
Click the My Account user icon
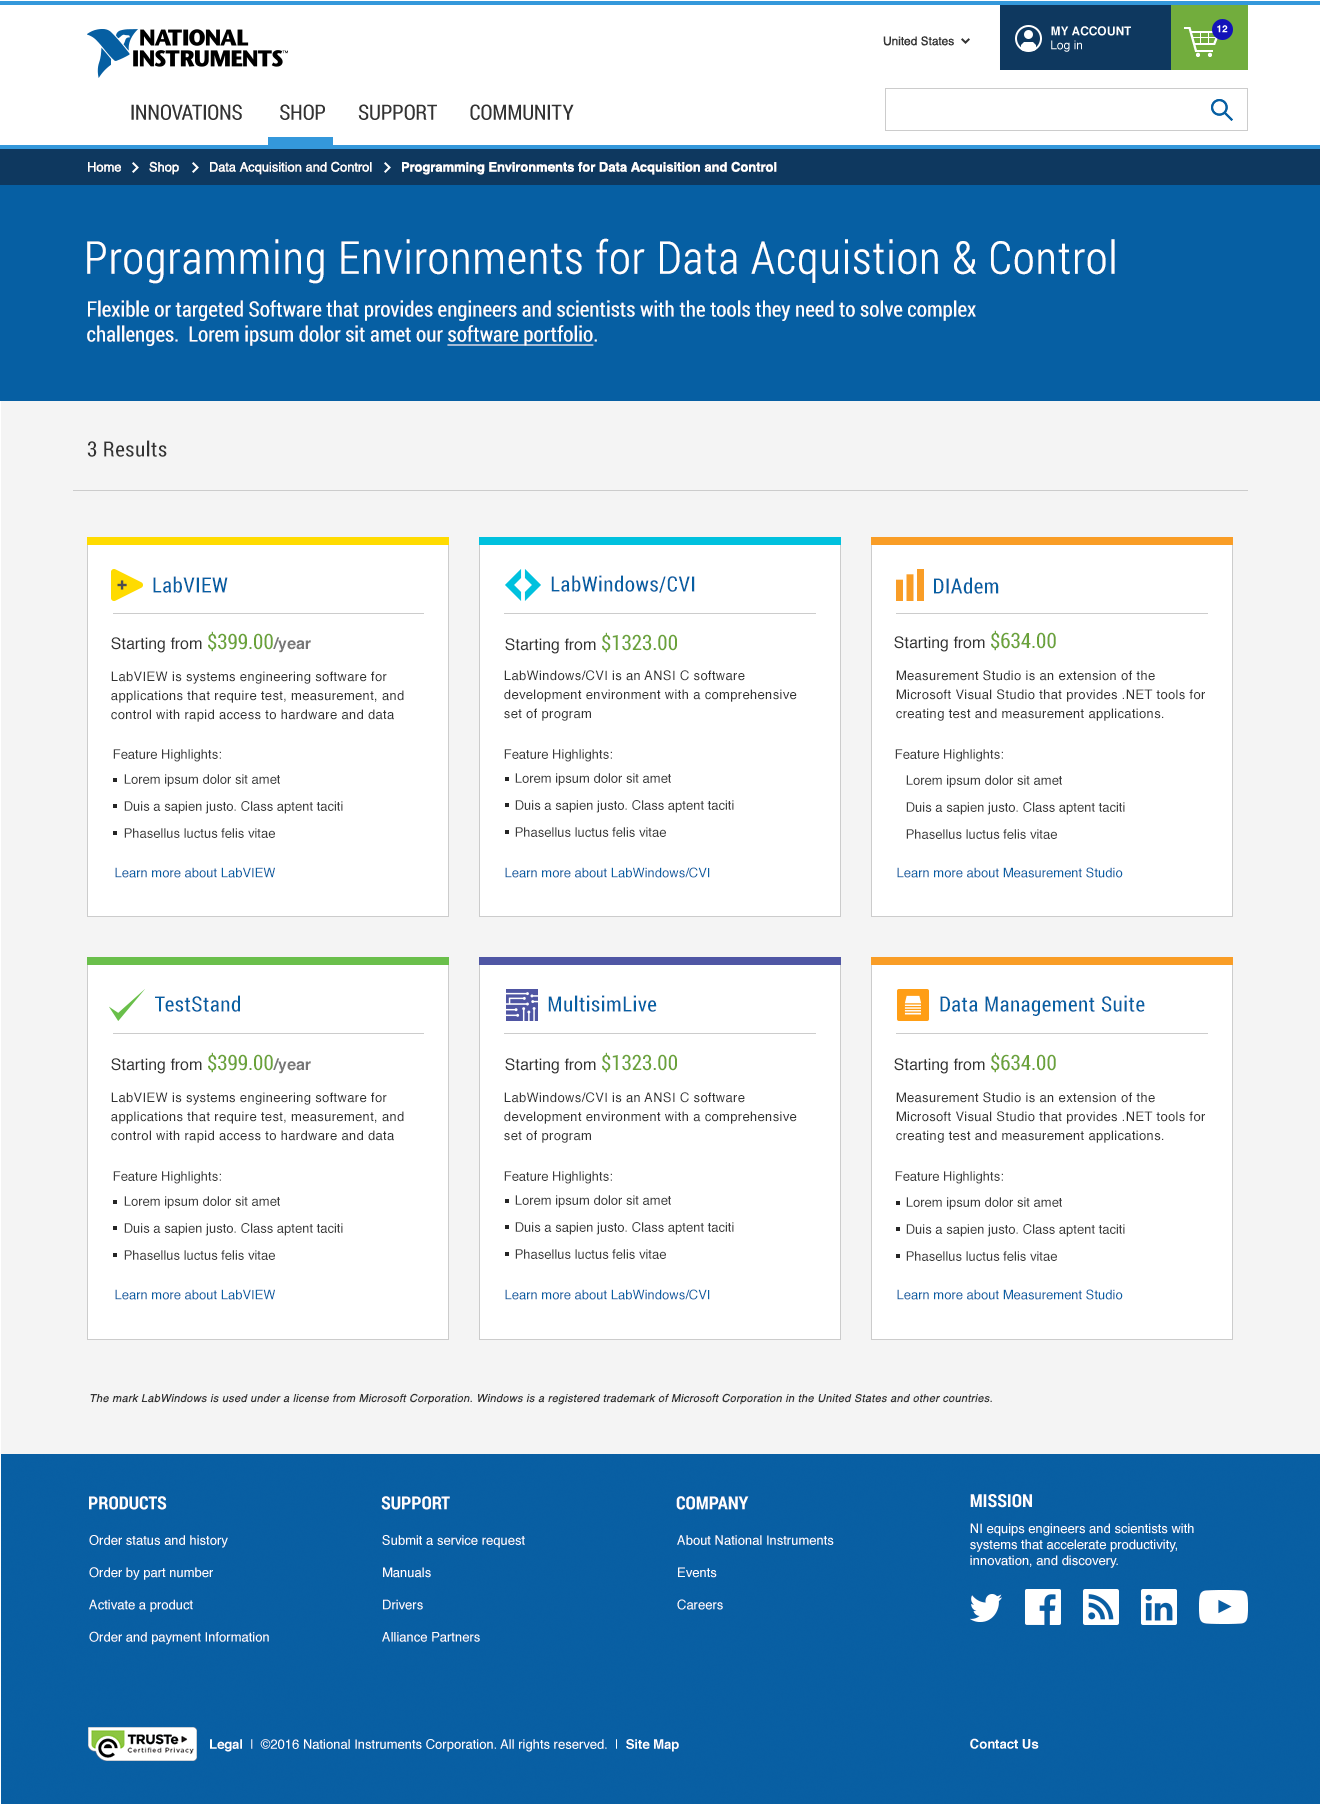pyautogui.click(x=1028, y=39)
